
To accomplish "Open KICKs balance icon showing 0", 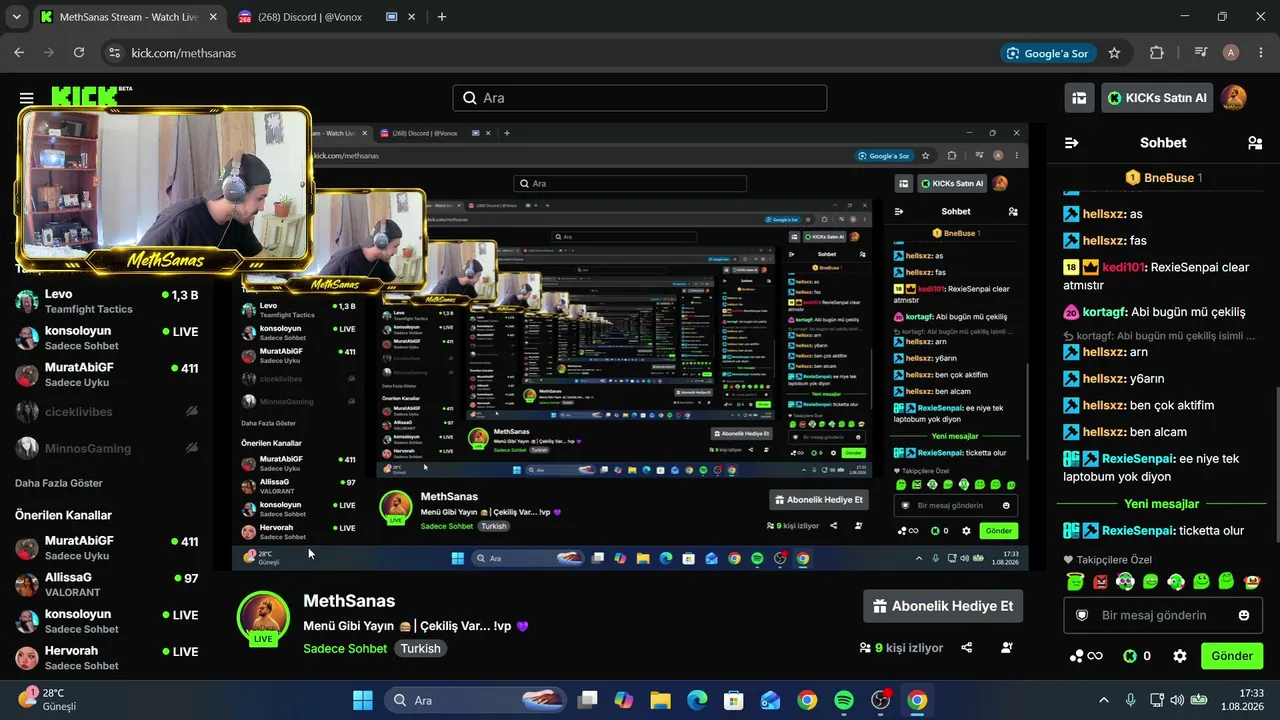I will coord(1136,656).
